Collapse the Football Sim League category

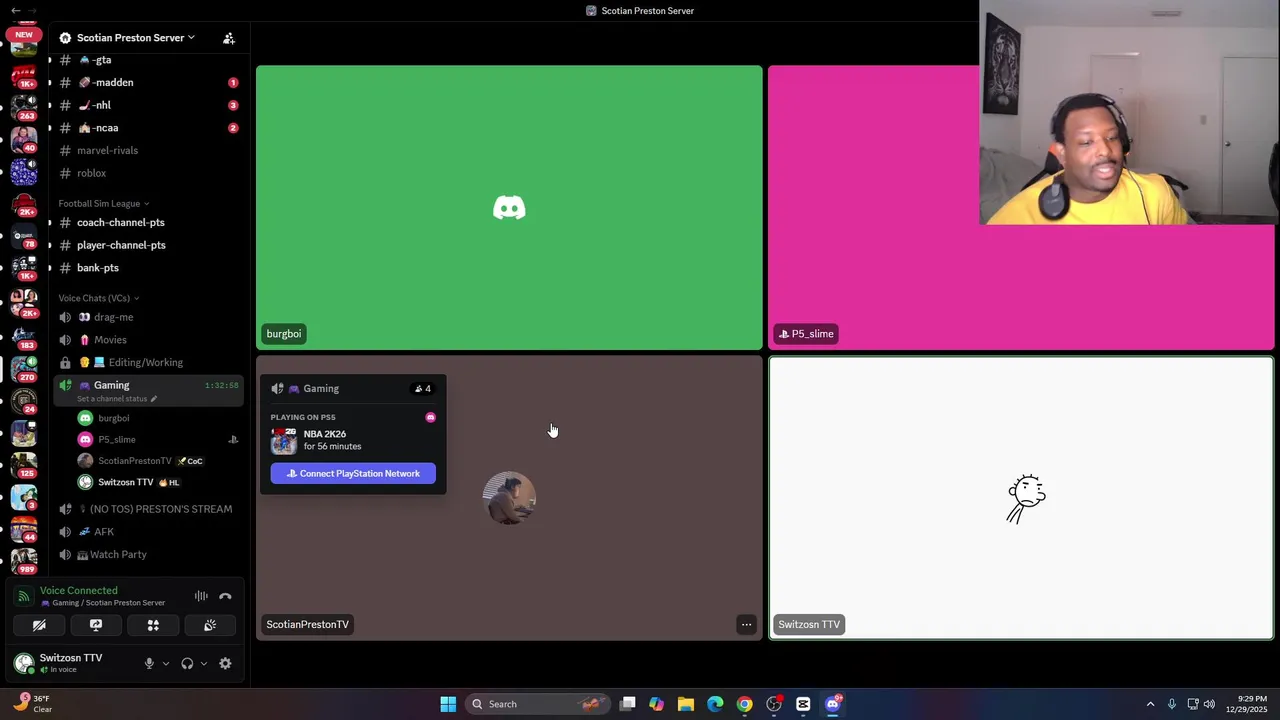(x=104, y=204)
